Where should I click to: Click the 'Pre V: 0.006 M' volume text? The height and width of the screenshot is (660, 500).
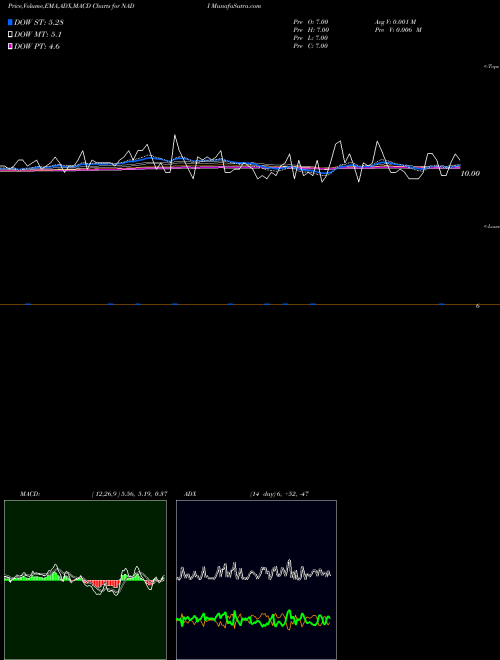(x=398, y=30)
